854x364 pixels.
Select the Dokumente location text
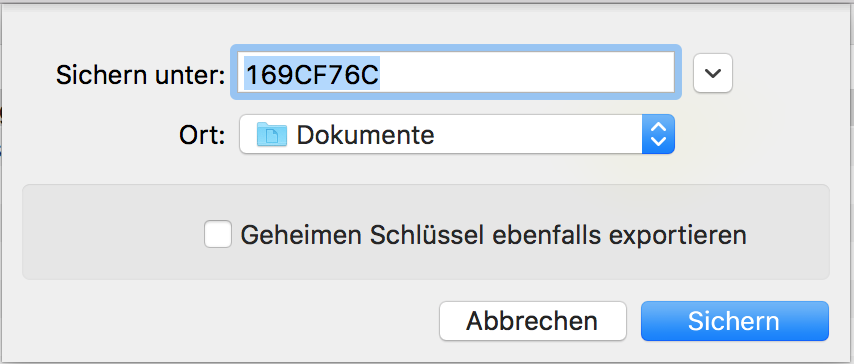365,135
